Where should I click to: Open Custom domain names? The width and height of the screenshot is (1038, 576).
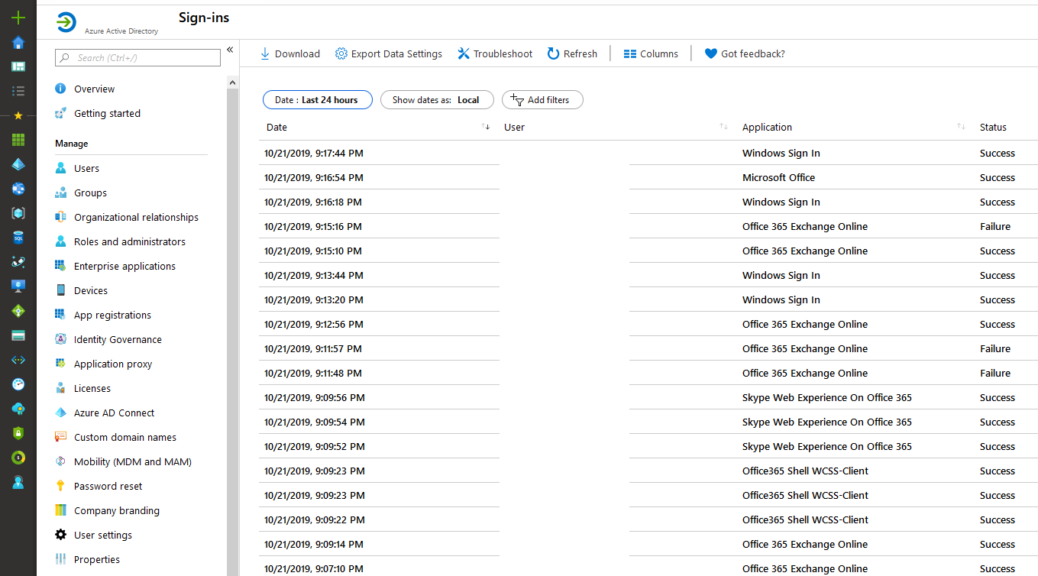coord(124,437)
